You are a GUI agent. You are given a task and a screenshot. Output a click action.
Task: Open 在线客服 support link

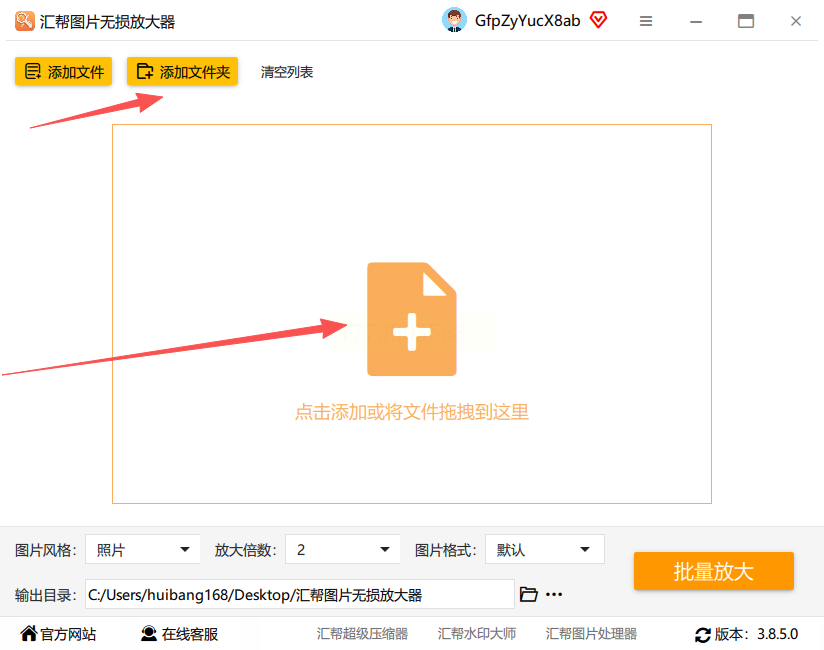coord(179,634)
